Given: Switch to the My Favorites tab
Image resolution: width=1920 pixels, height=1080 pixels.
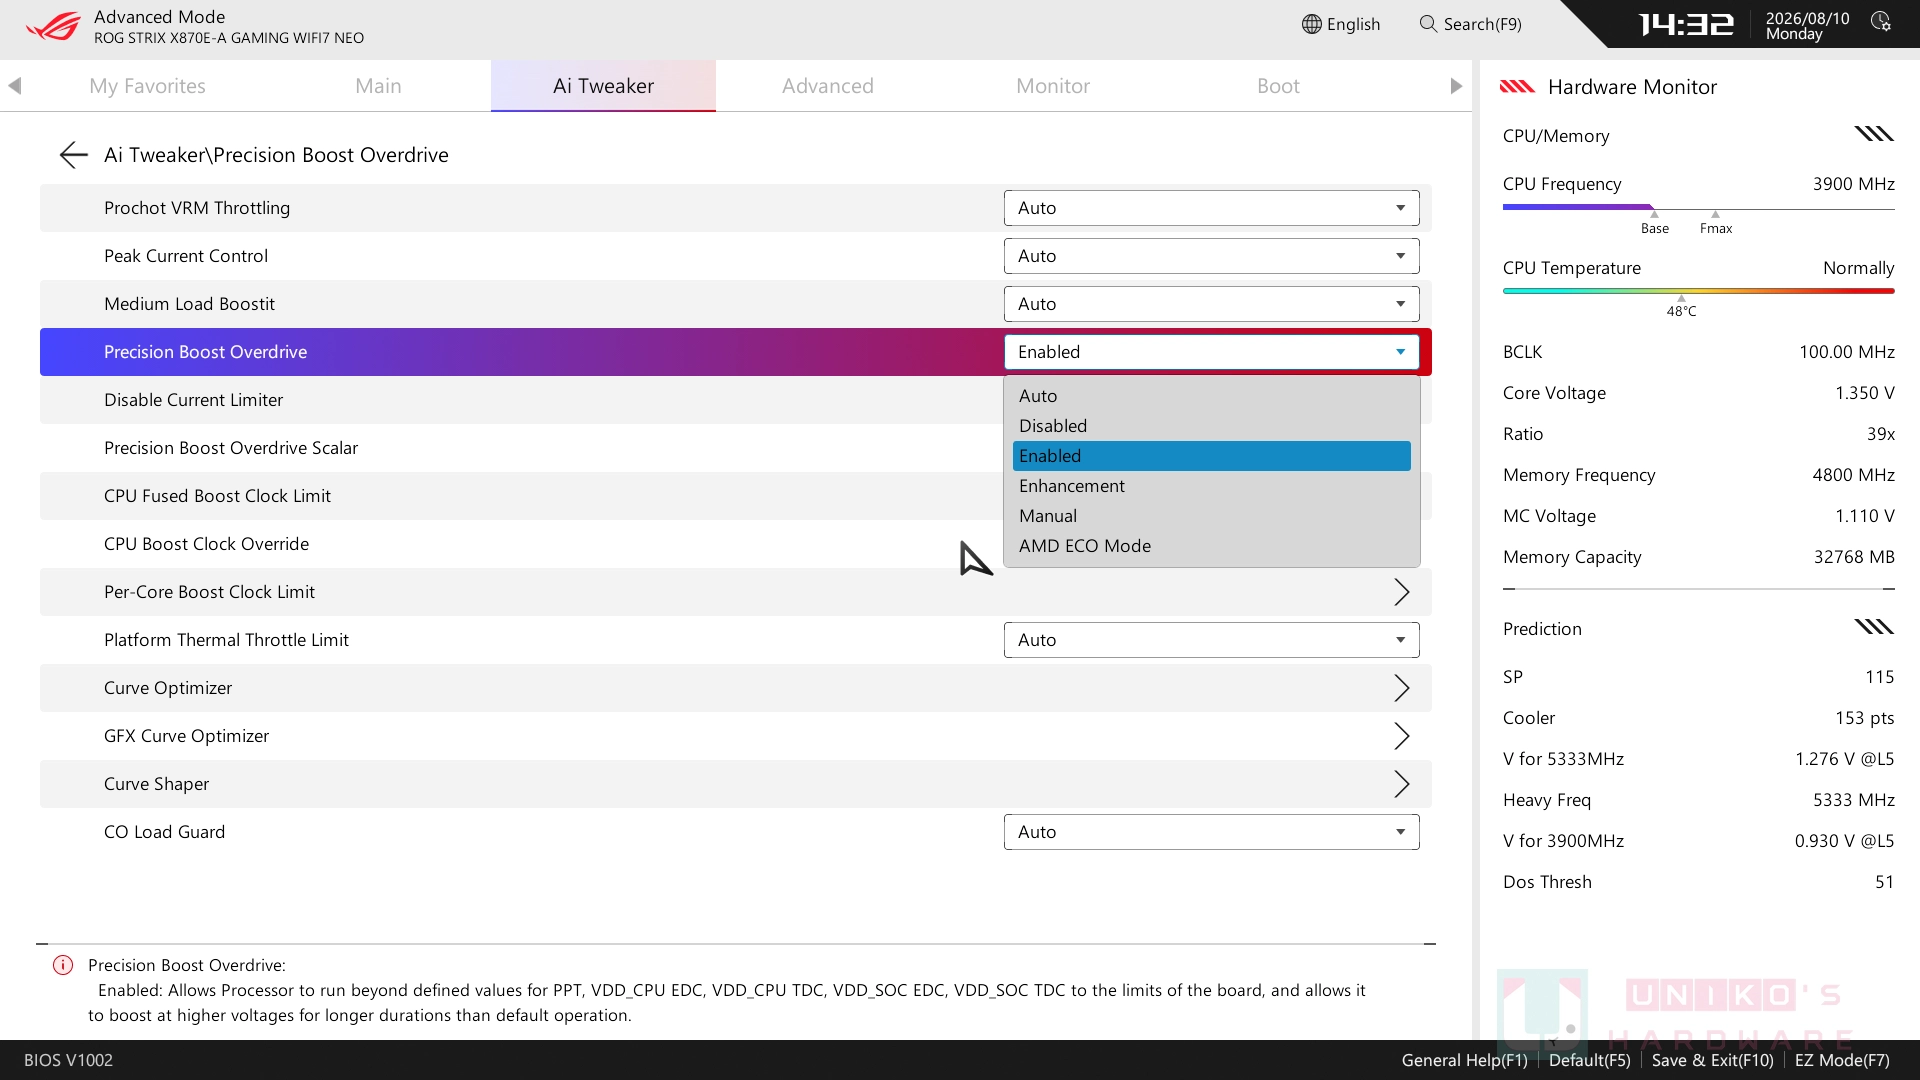Looking at the screenshot, I should coord(147,86).
